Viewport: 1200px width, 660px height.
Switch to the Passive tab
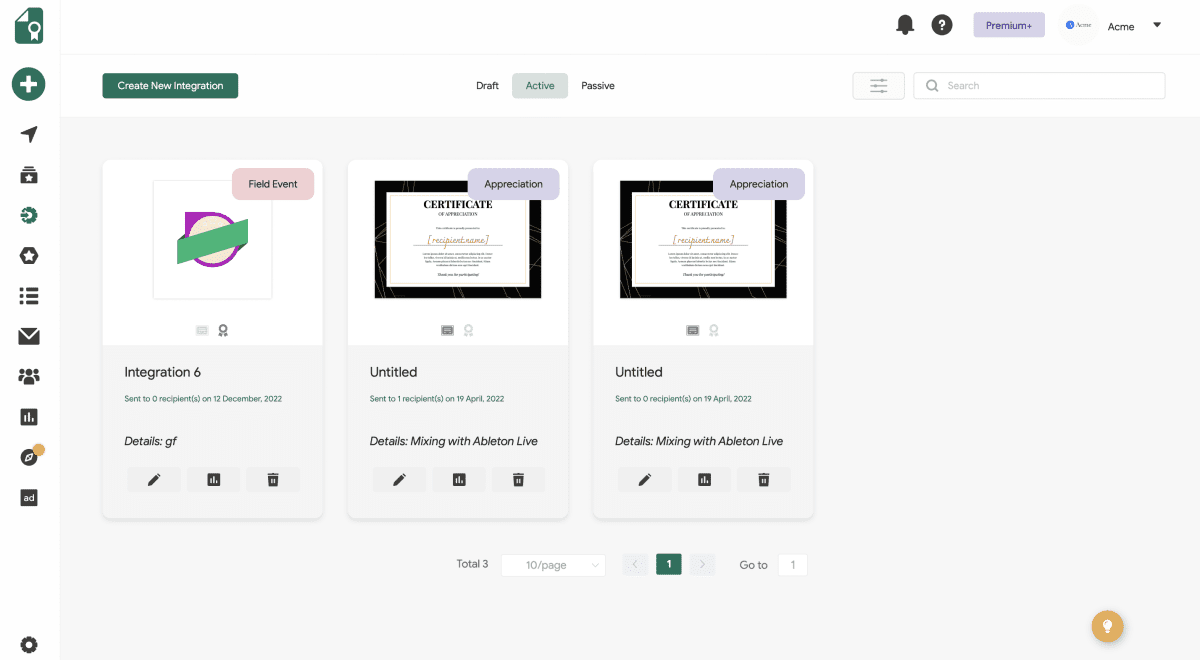point(597,86)
